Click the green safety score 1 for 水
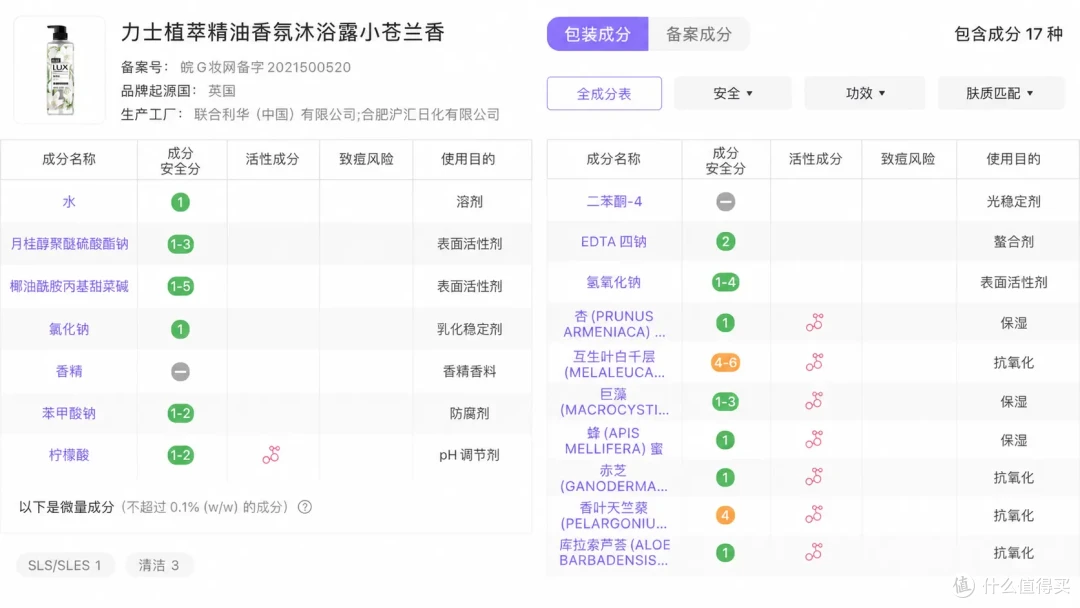The width and height of the screenshot is (1080, 608). point(180,202)
